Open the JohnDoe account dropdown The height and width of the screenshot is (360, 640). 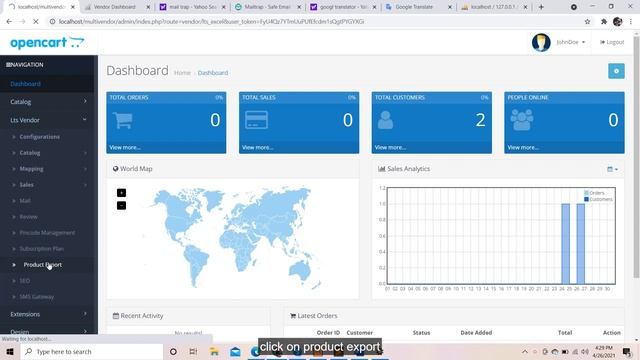(570, 42)
